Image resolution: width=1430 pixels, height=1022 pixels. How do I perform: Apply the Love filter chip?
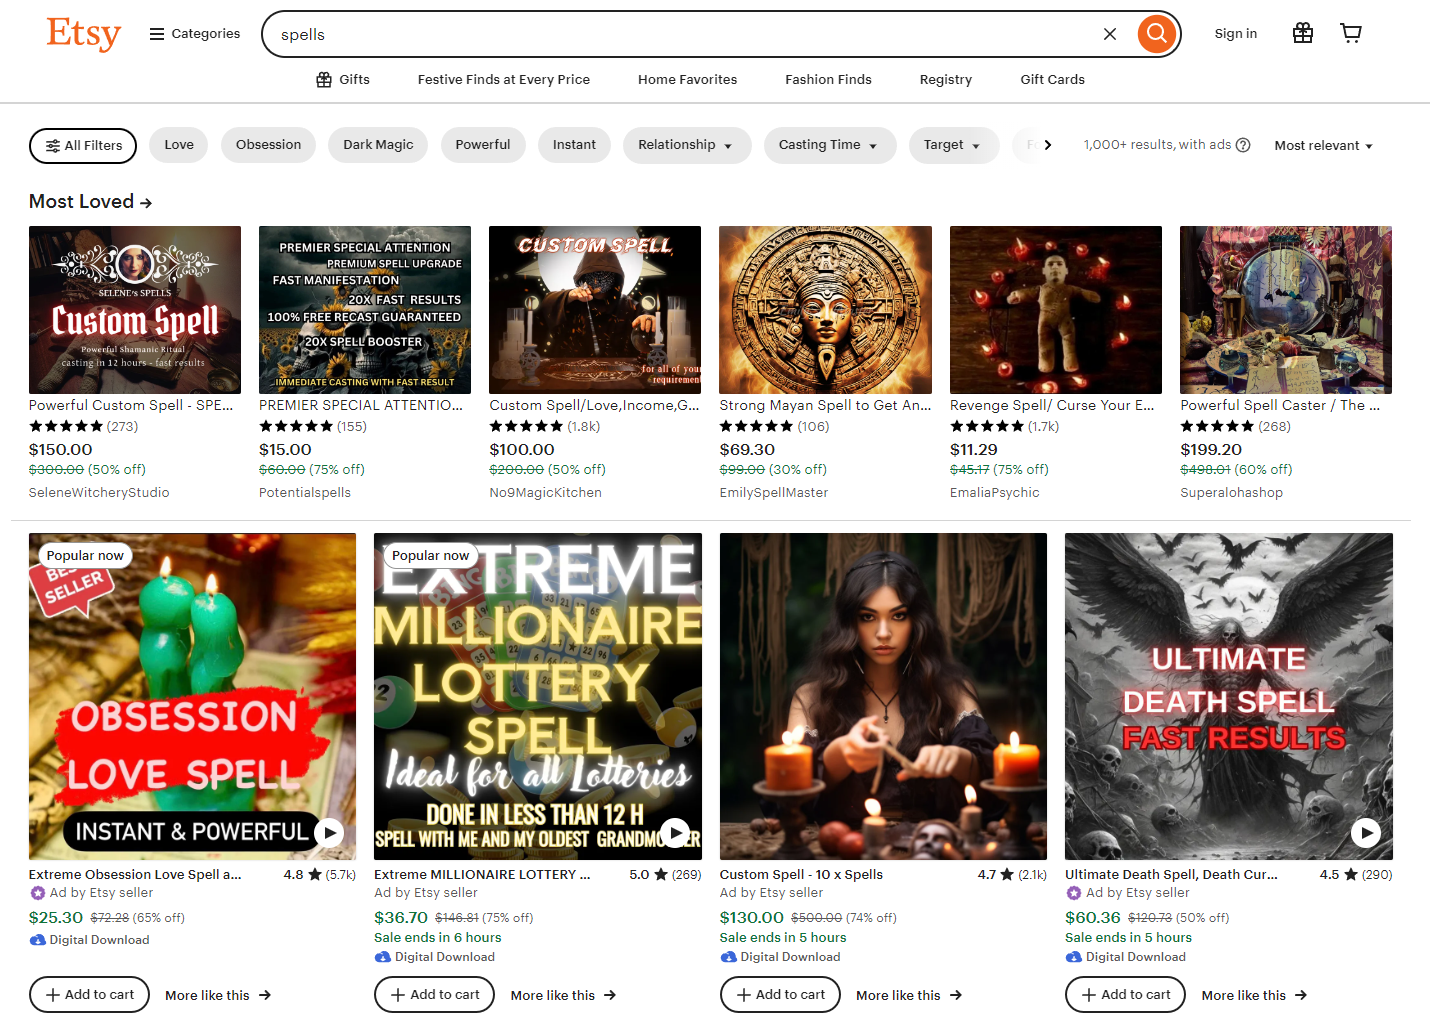pyautogui.click(x=179, y=145)
